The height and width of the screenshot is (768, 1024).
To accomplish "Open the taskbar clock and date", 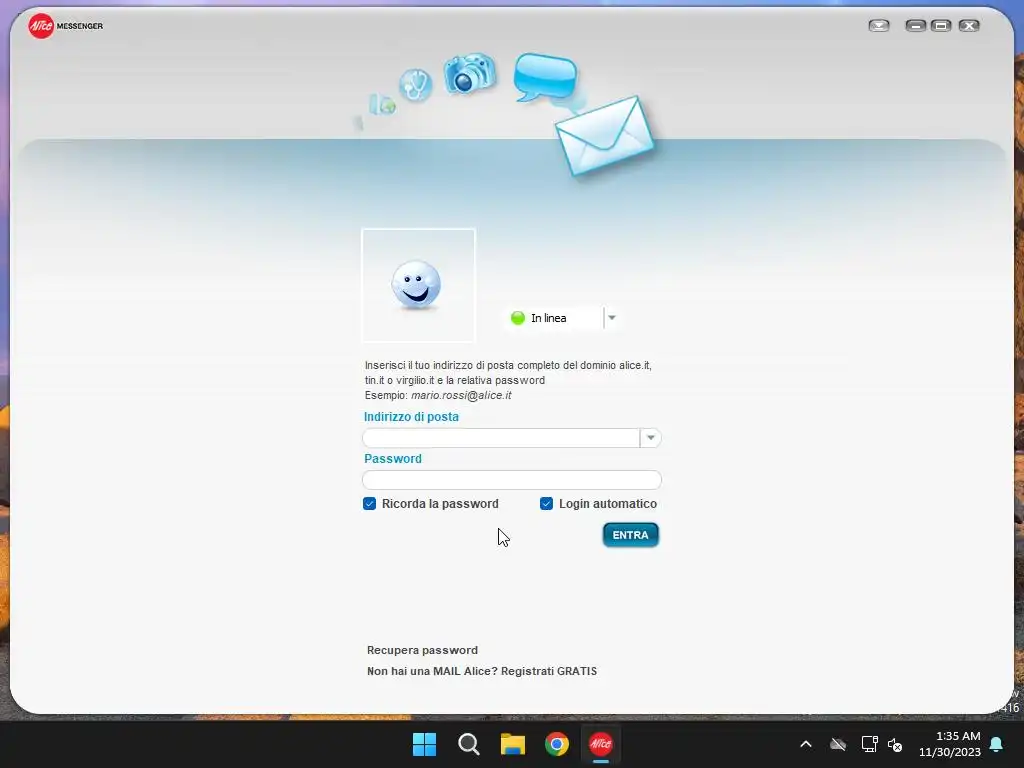I will tap(950, 744).
